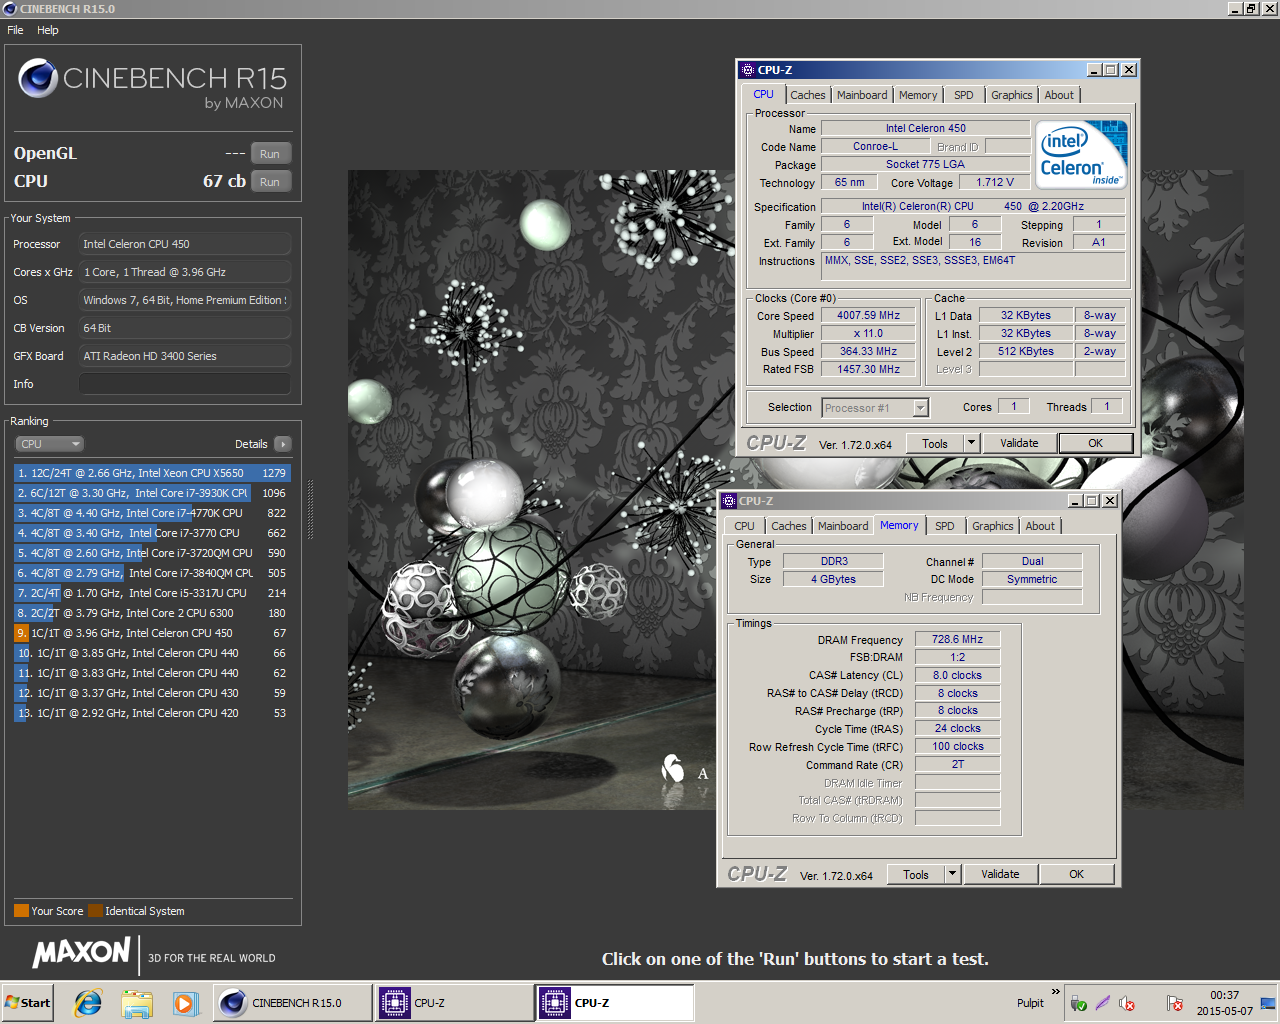Click Validate in upper CPU-Z window

(1019, 443)
